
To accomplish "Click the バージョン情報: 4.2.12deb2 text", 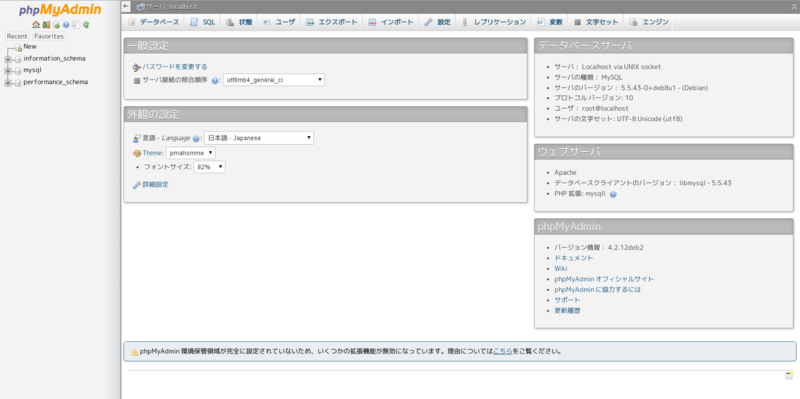I will [x=599, y=247].
